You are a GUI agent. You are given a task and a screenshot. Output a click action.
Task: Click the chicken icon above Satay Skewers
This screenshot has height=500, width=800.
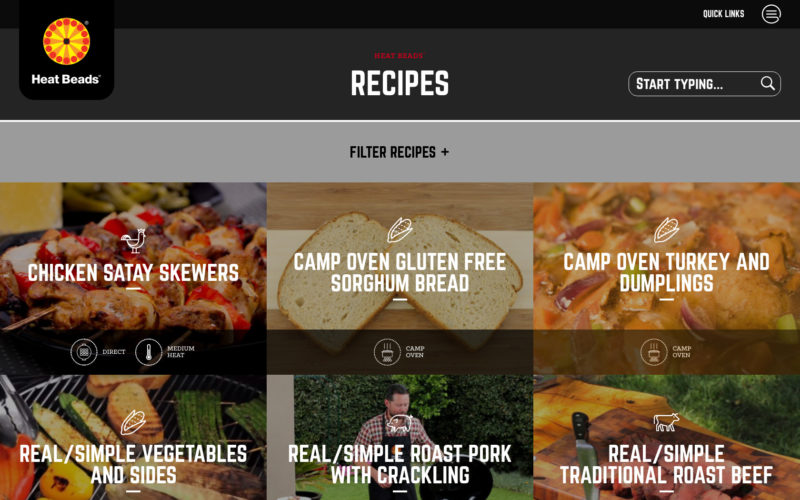pyautogui.click(x=134, y=241)
